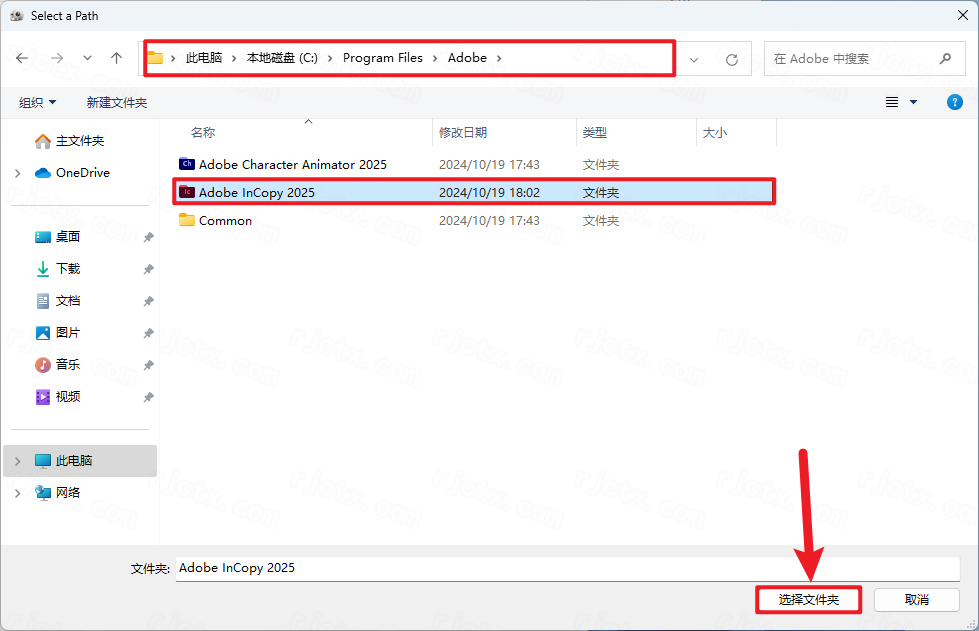Image resolution: width=979 pixels, height=631 pixels.
Task: Click the back navigation arrow
Action: click(x=21, y=58)
